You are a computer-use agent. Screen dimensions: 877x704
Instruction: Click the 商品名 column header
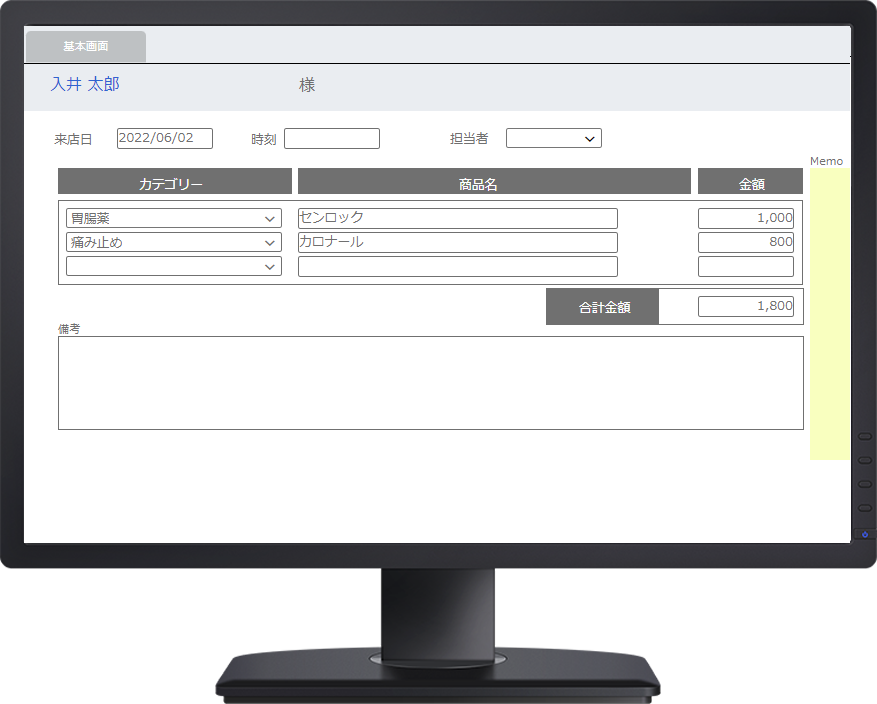click(494, 182)
